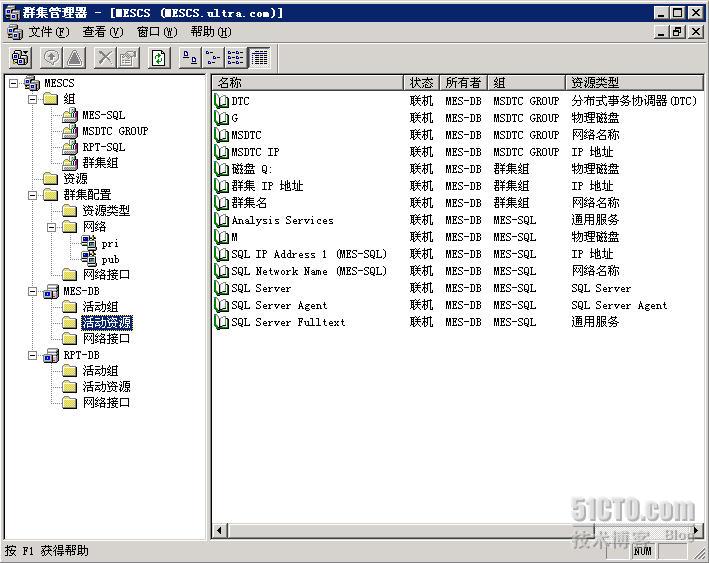Viewport: 709px width, 563px height.
Task: Click the DTC resource icon
Action: click(222, 101)
